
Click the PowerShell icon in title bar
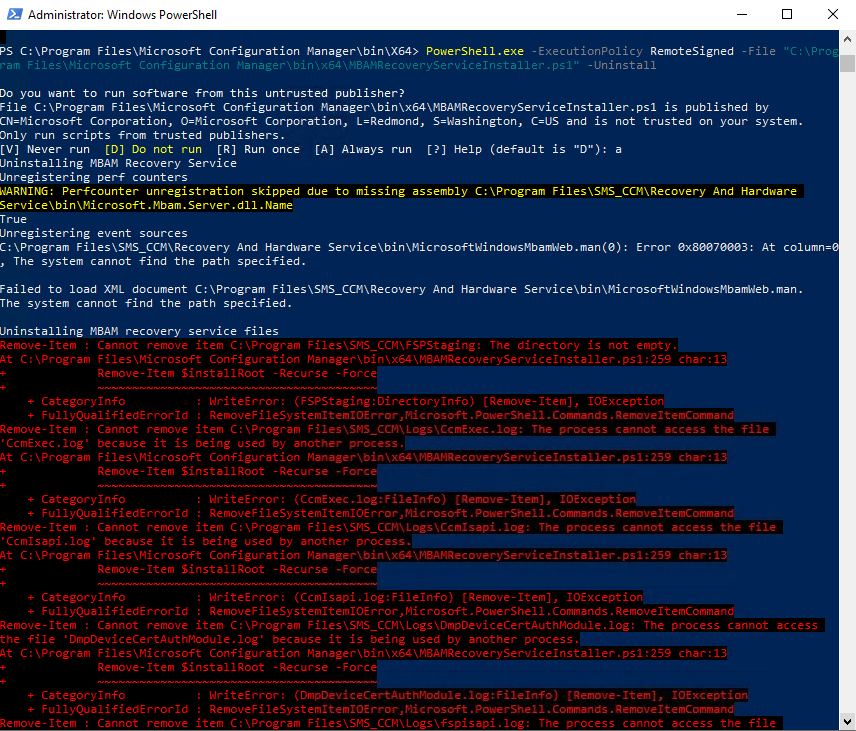(14, 14)
